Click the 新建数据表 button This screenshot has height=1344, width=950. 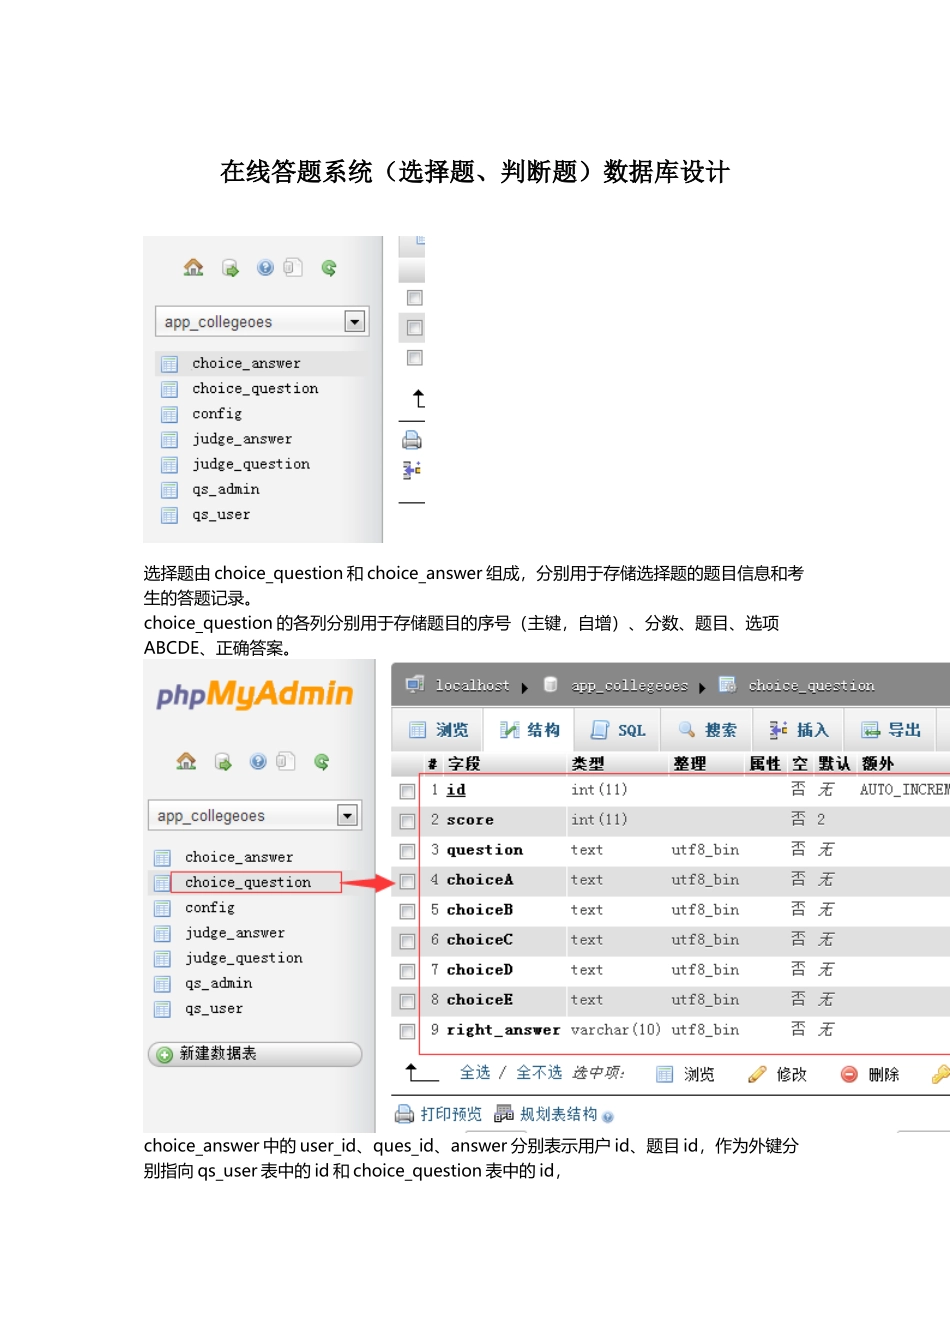point(255,1054)
